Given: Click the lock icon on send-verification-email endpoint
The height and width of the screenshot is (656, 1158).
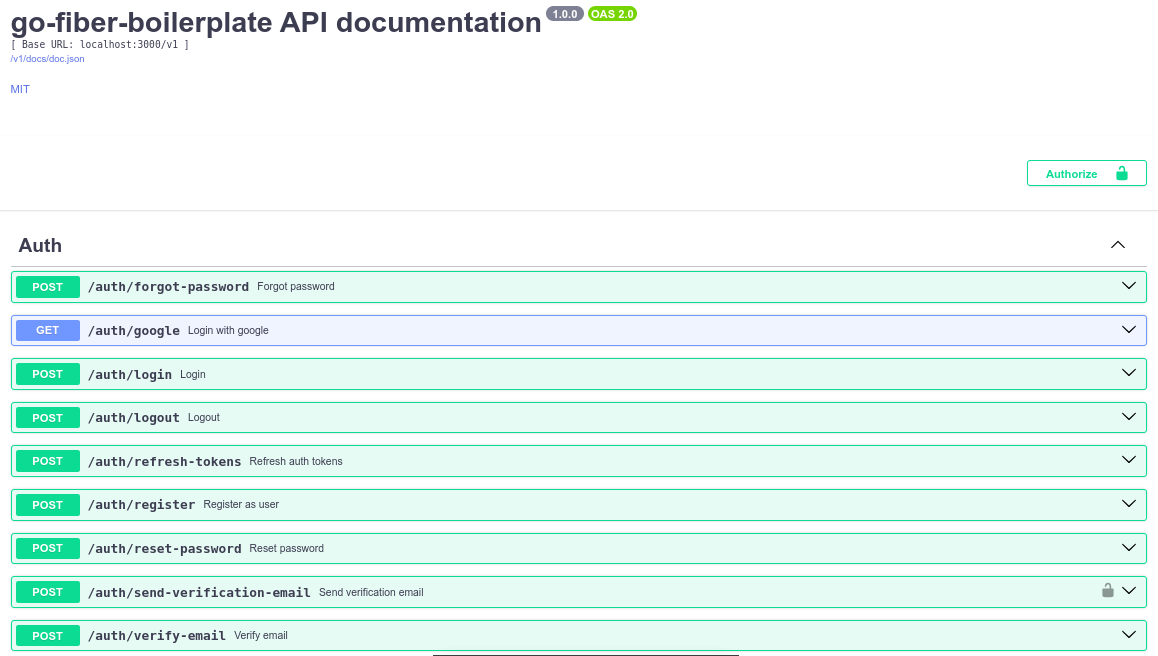Looking at the screenshot, I should pos(1107,591).
